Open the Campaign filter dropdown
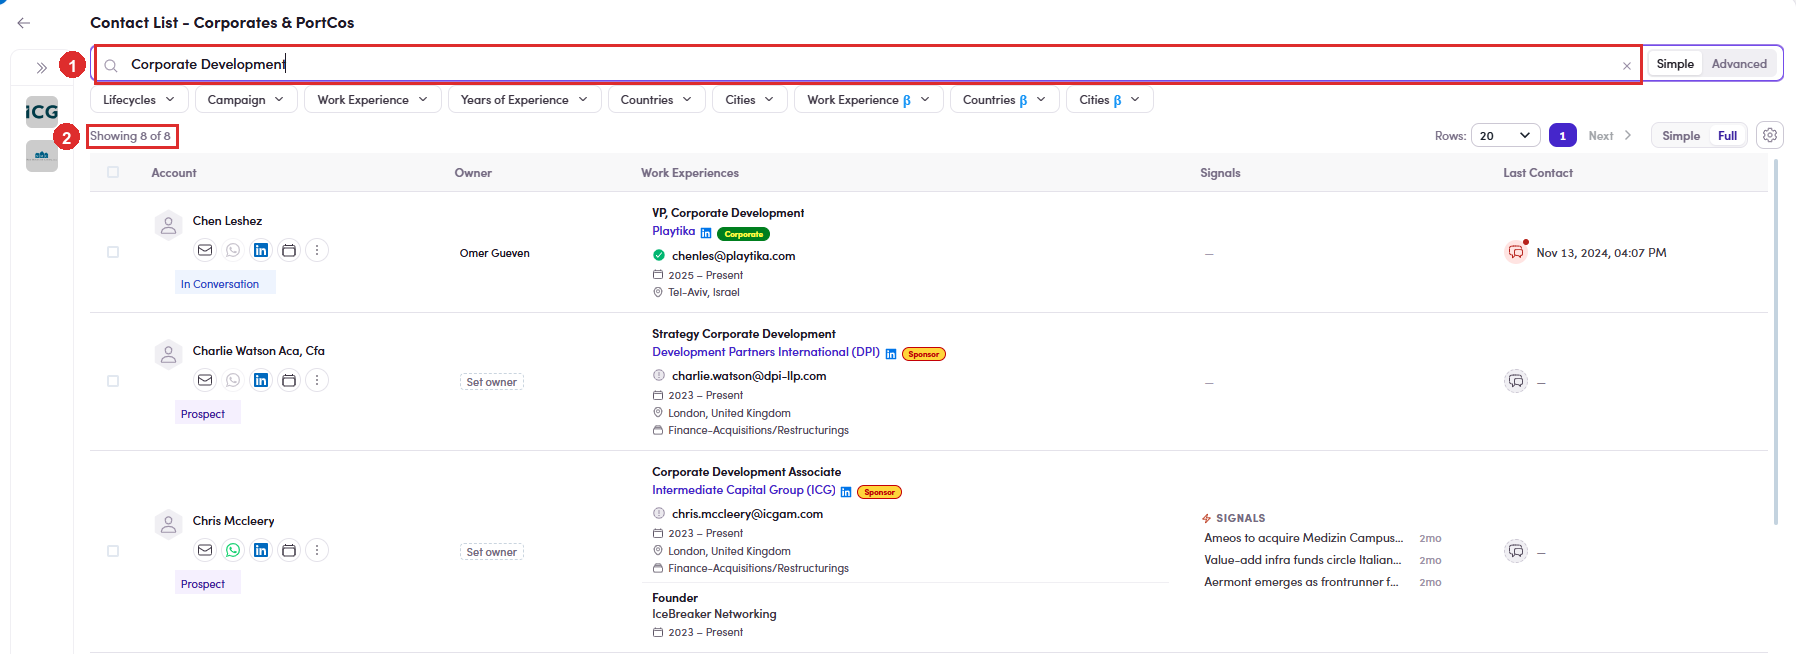Screen dimensions: 1796x654 point(246,100)
